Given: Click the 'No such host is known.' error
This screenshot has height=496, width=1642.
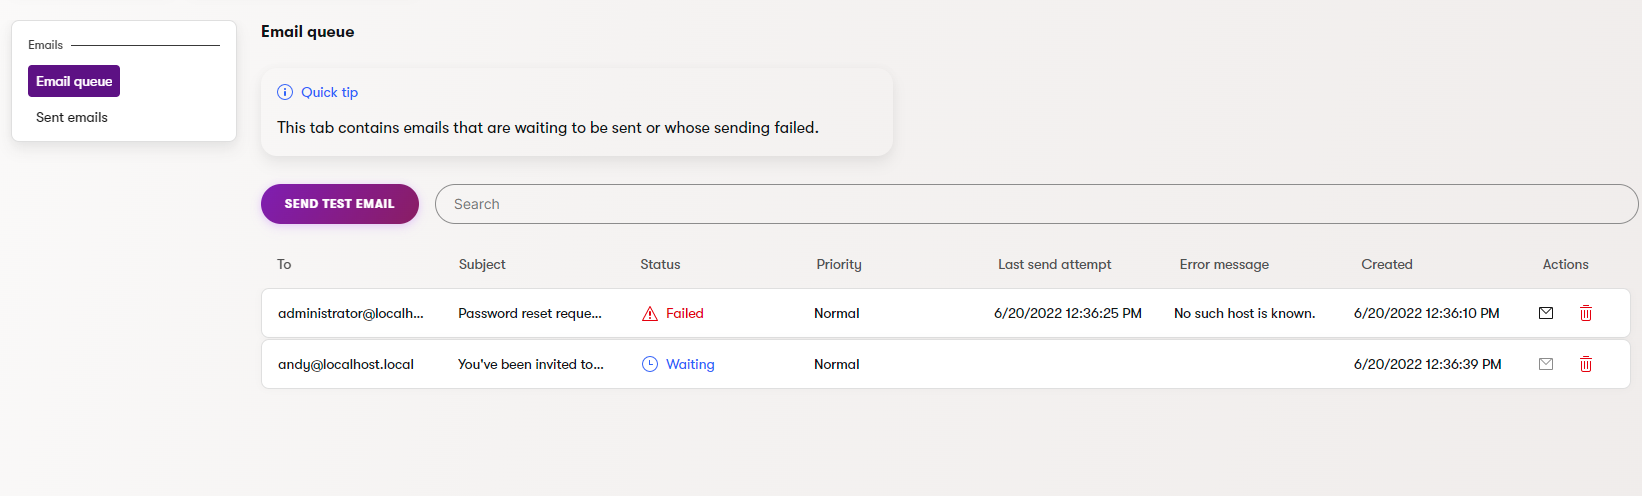Looking at the screenshot, I should click(1244, 313).
